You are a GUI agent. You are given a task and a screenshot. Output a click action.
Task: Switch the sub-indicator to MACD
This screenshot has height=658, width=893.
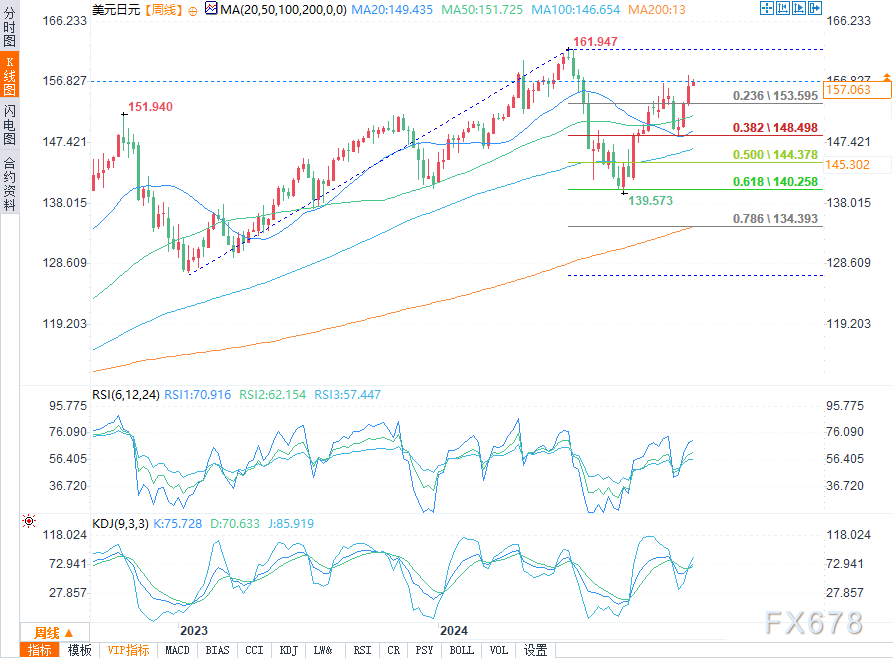click(177, 650)
